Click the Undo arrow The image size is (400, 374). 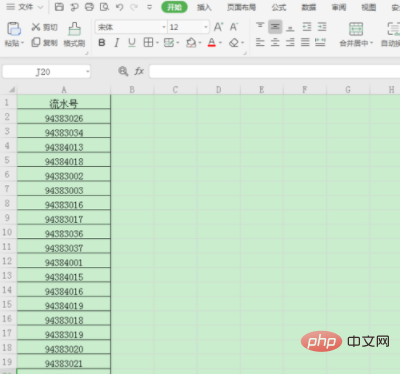tap(119, 7)
